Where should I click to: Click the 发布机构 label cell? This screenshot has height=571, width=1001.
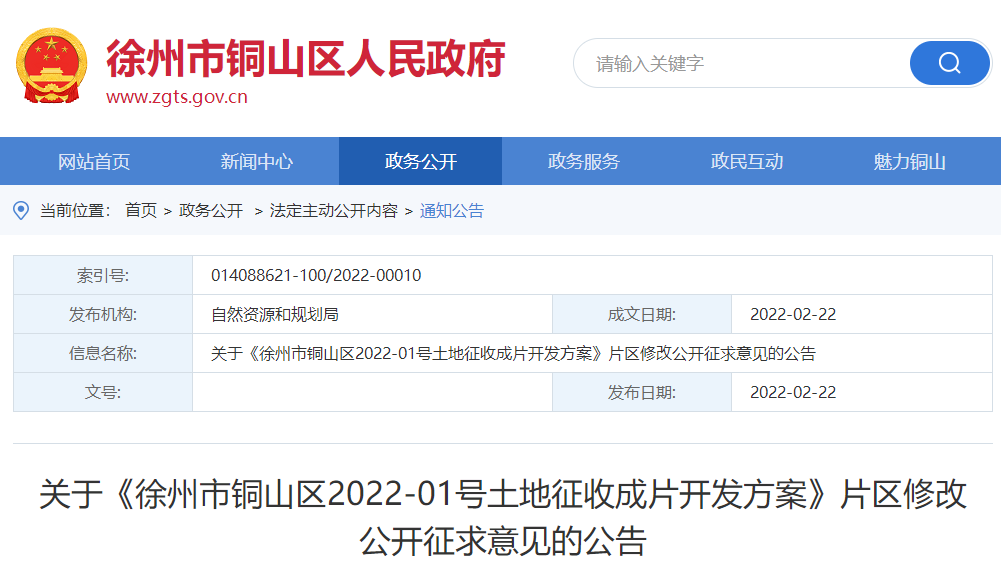point(103,314)
